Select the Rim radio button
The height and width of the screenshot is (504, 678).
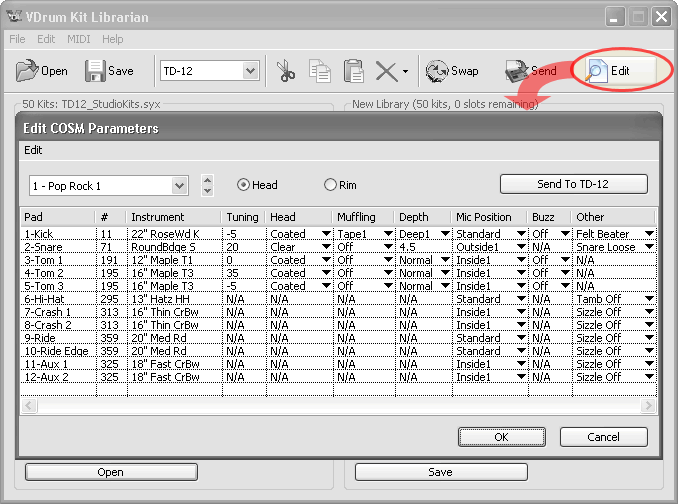331,185
